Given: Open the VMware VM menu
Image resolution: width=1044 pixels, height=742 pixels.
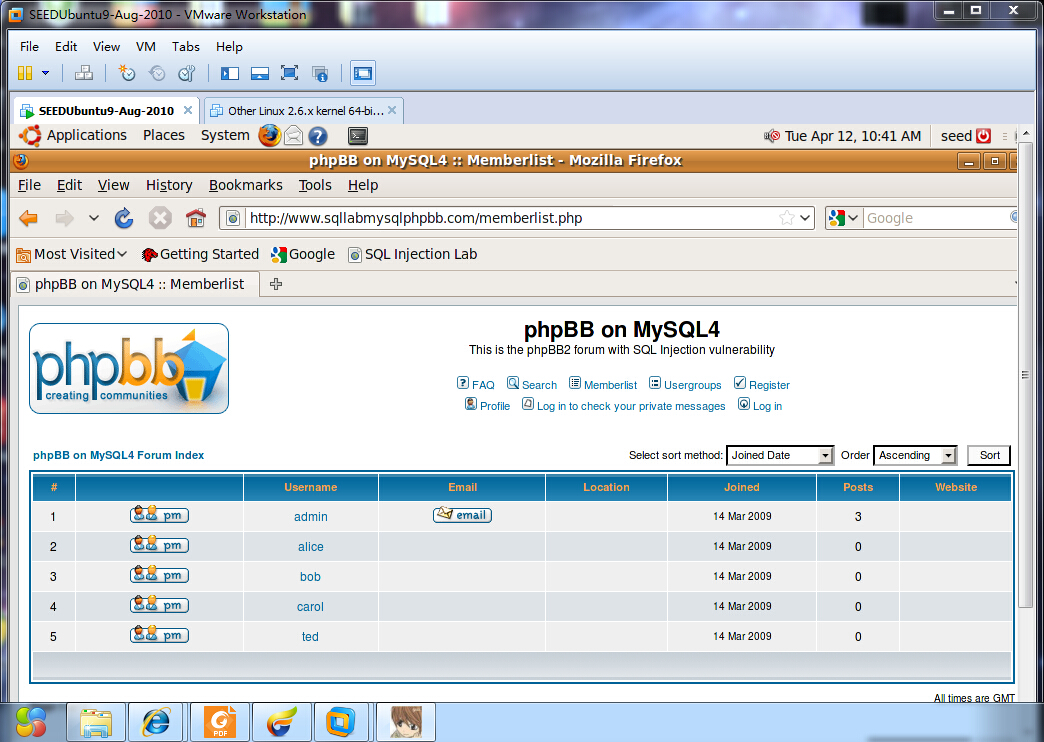Looking at the screenshot, I should pyautogui.click(x=146, y=47).
